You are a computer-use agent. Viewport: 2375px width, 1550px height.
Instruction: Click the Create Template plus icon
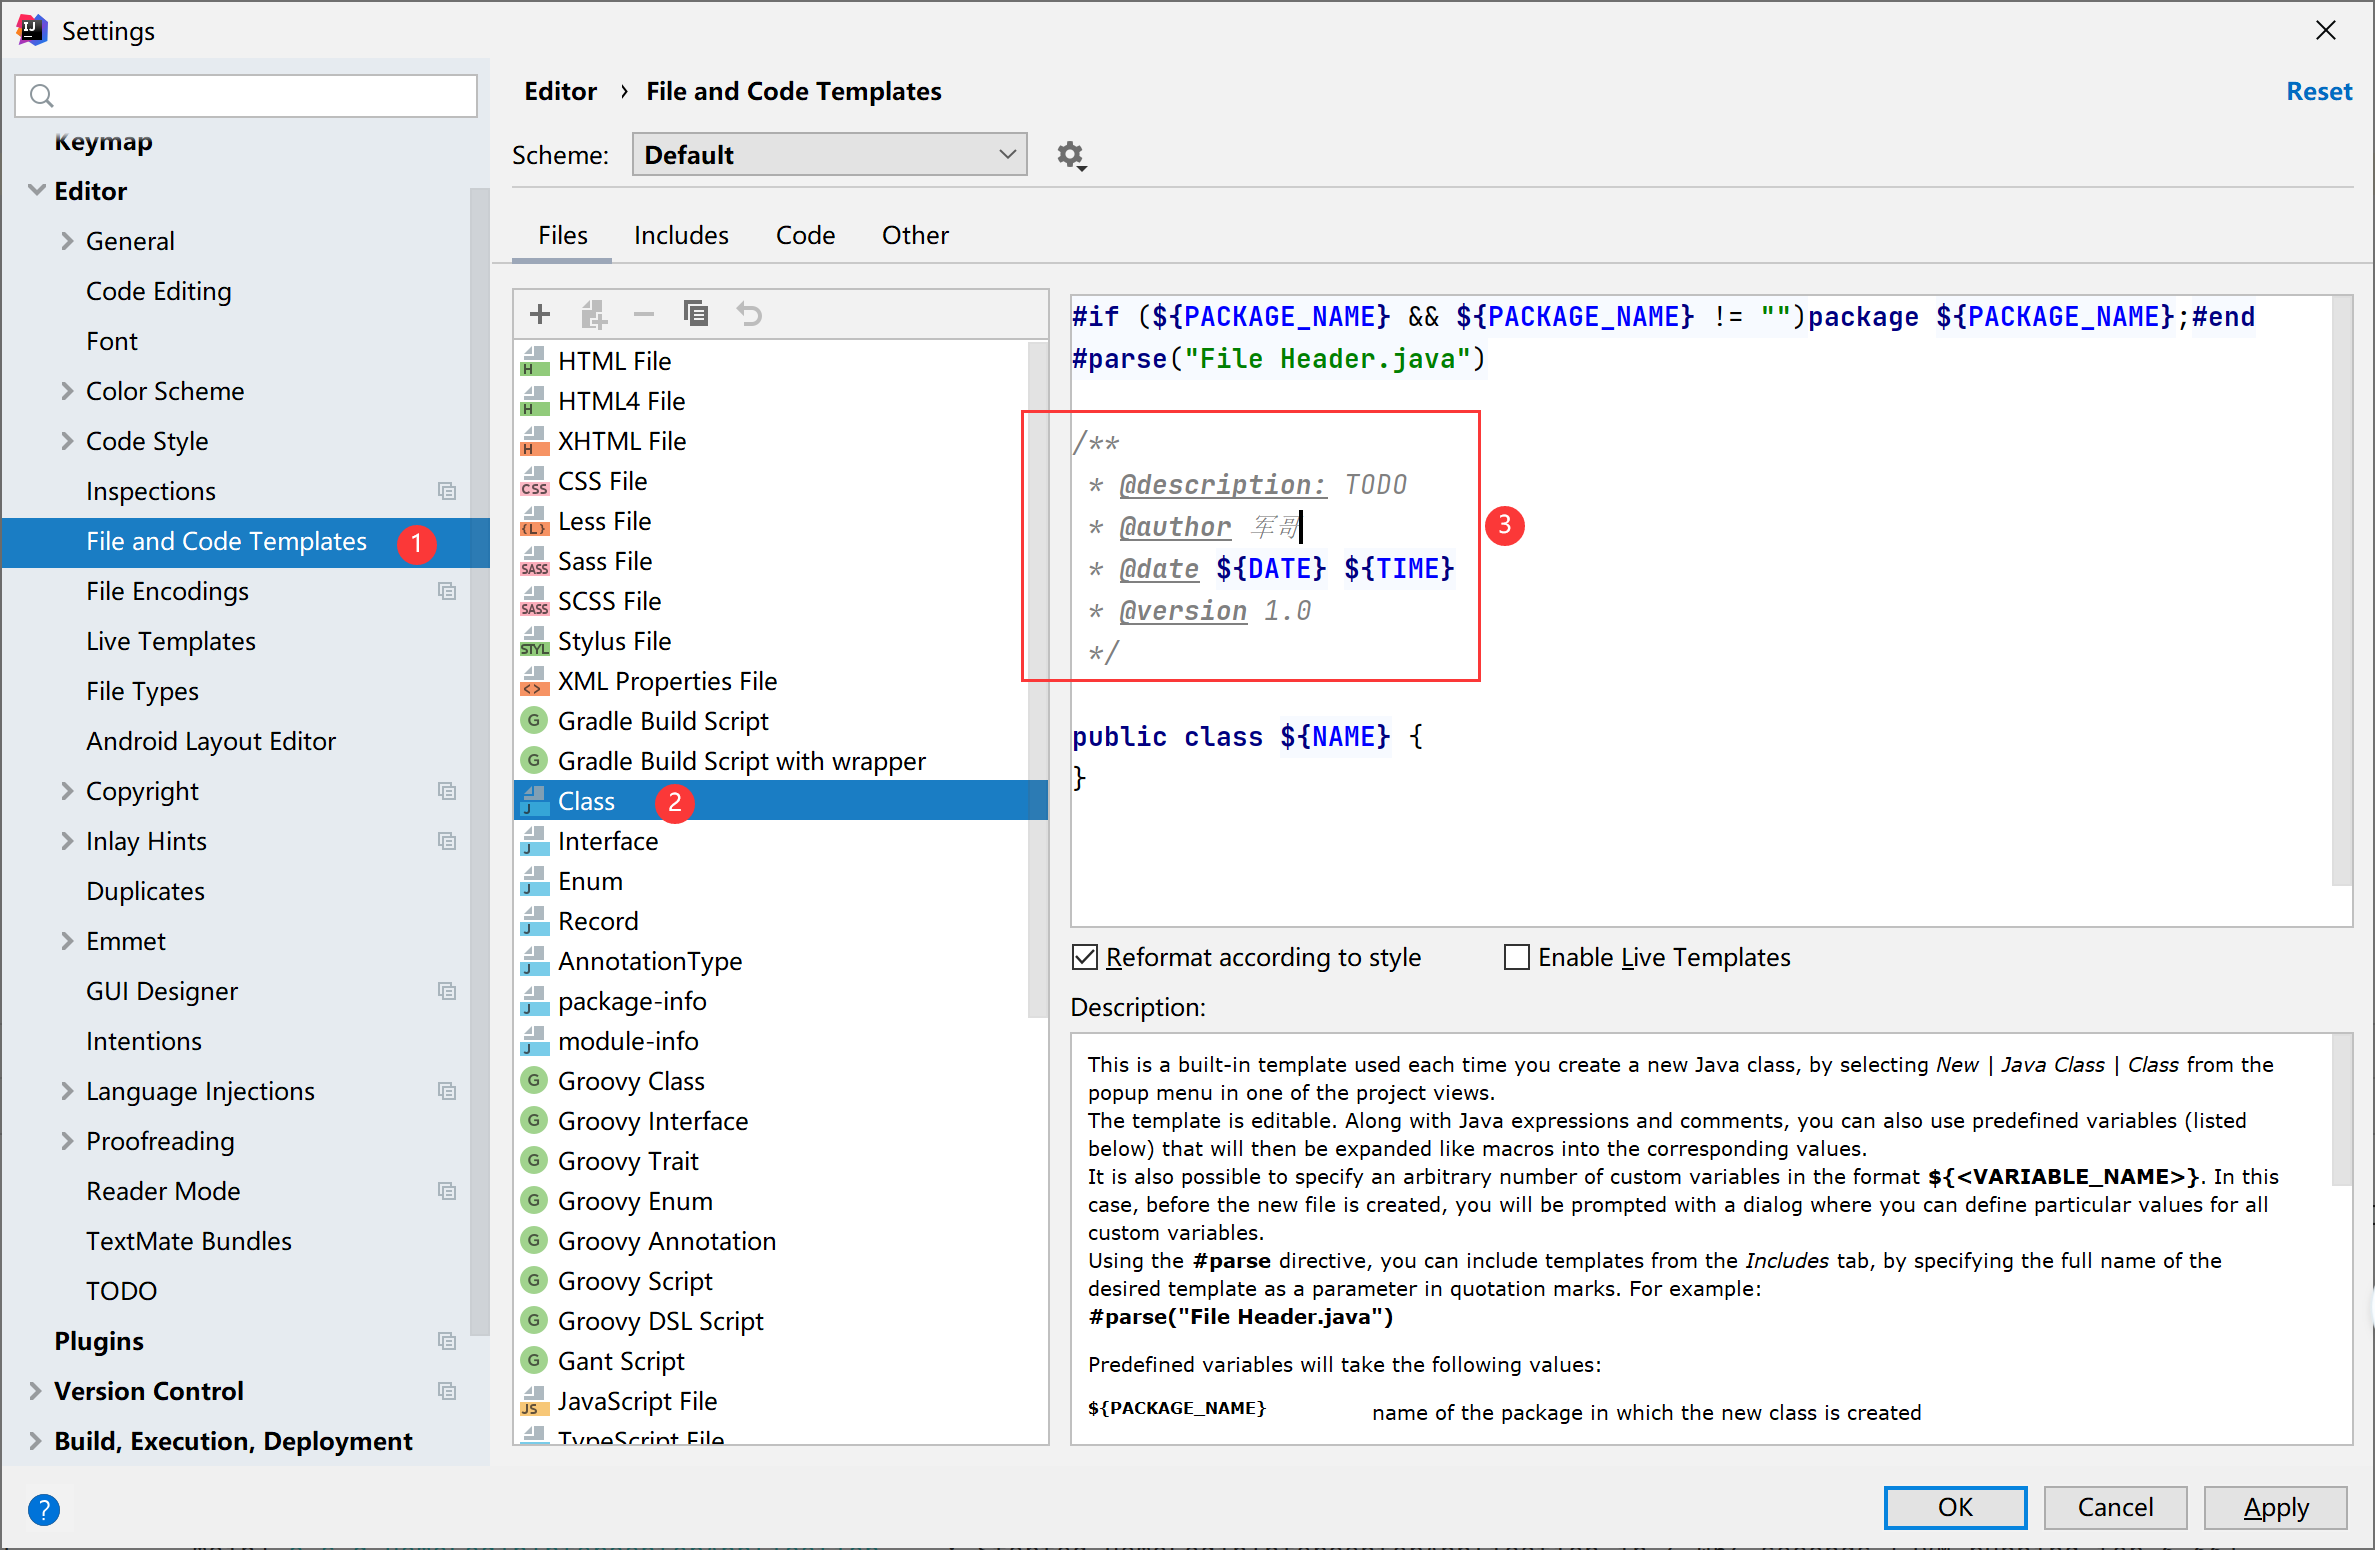coord(540,314)
